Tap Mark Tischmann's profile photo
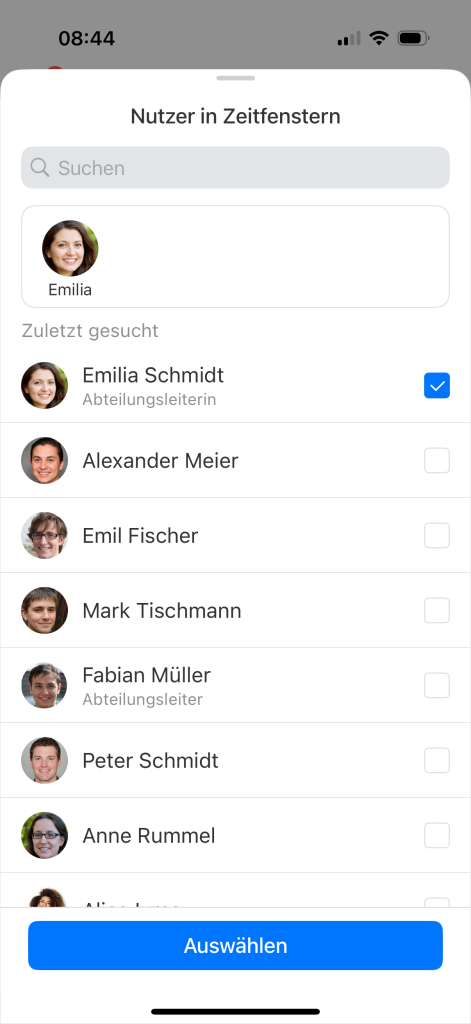 44,611
